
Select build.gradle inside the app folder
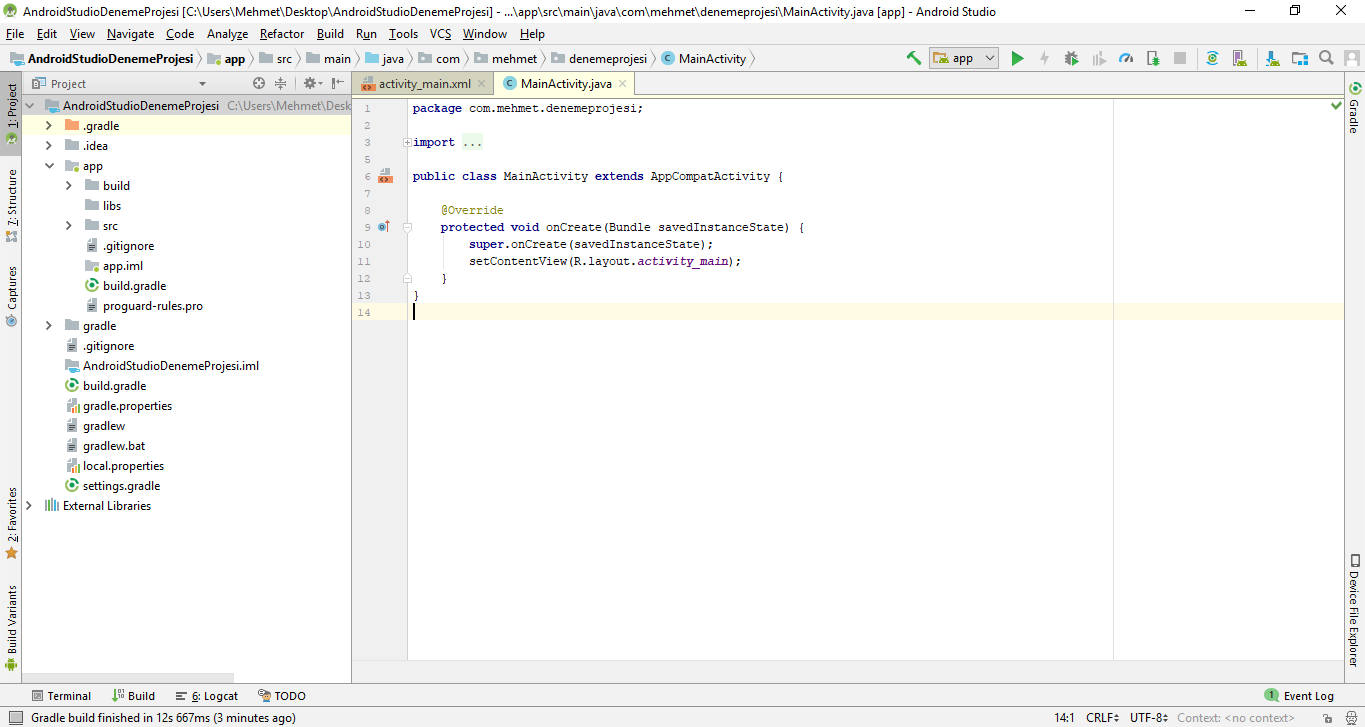coord(134,286)
